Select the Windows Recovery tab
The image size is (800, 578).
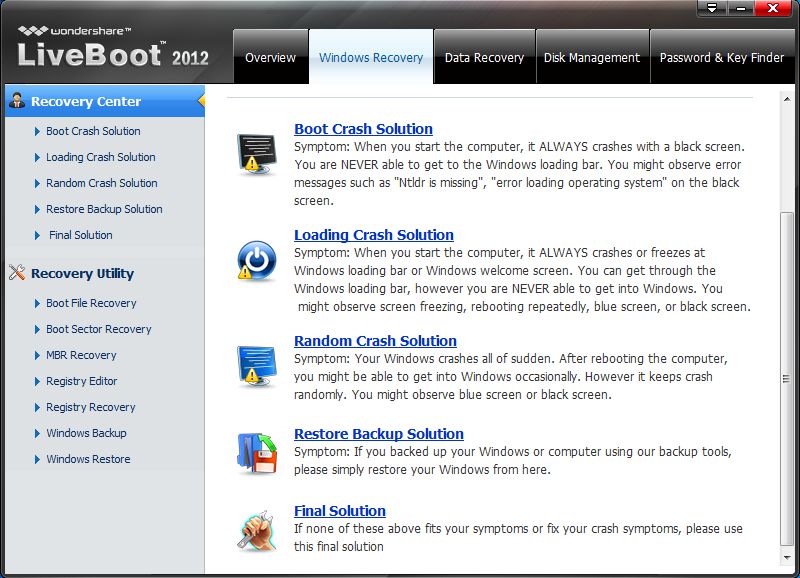371,57
